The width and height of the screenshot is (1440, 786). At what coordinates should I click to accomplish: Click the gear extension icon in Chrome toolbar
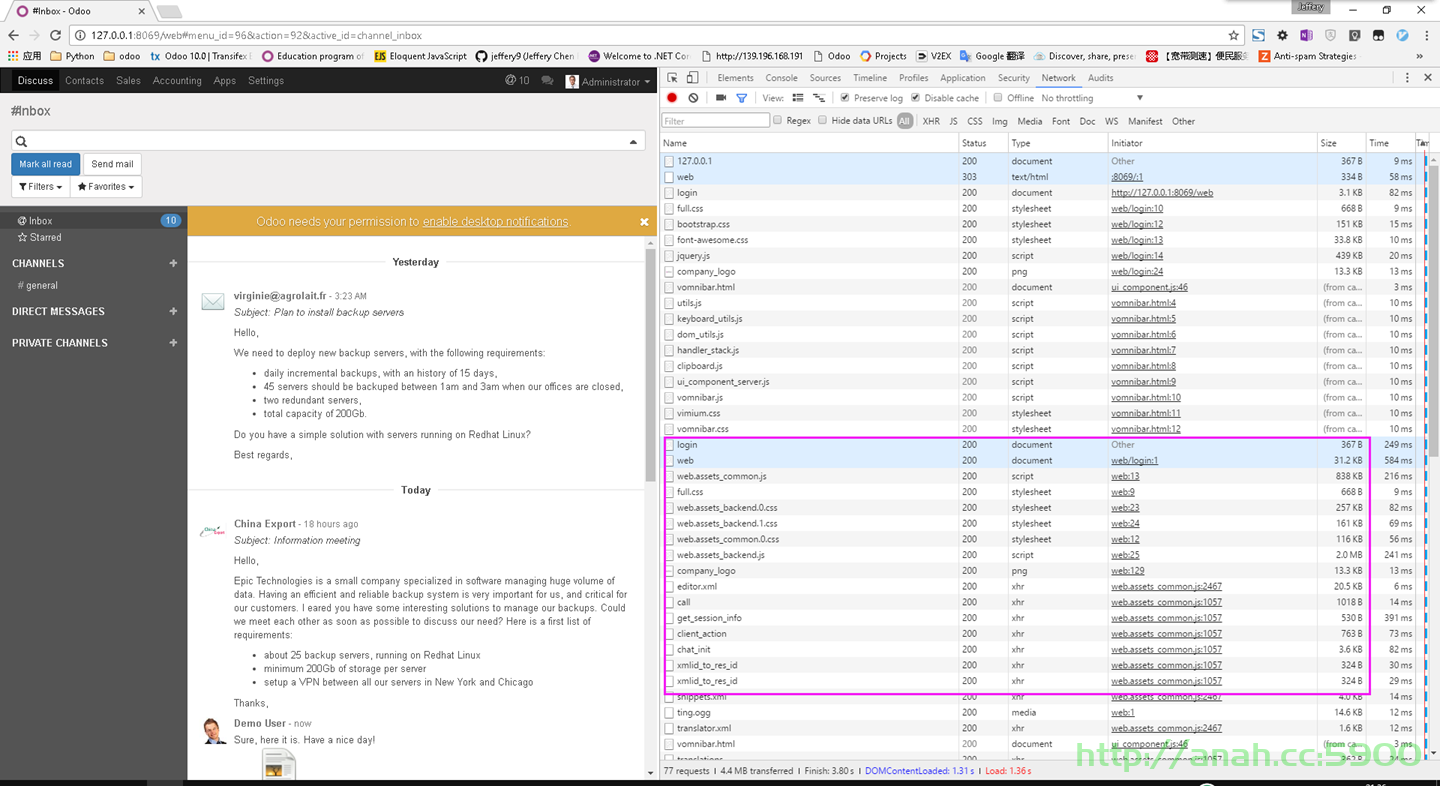click(x=1283, y=35)
